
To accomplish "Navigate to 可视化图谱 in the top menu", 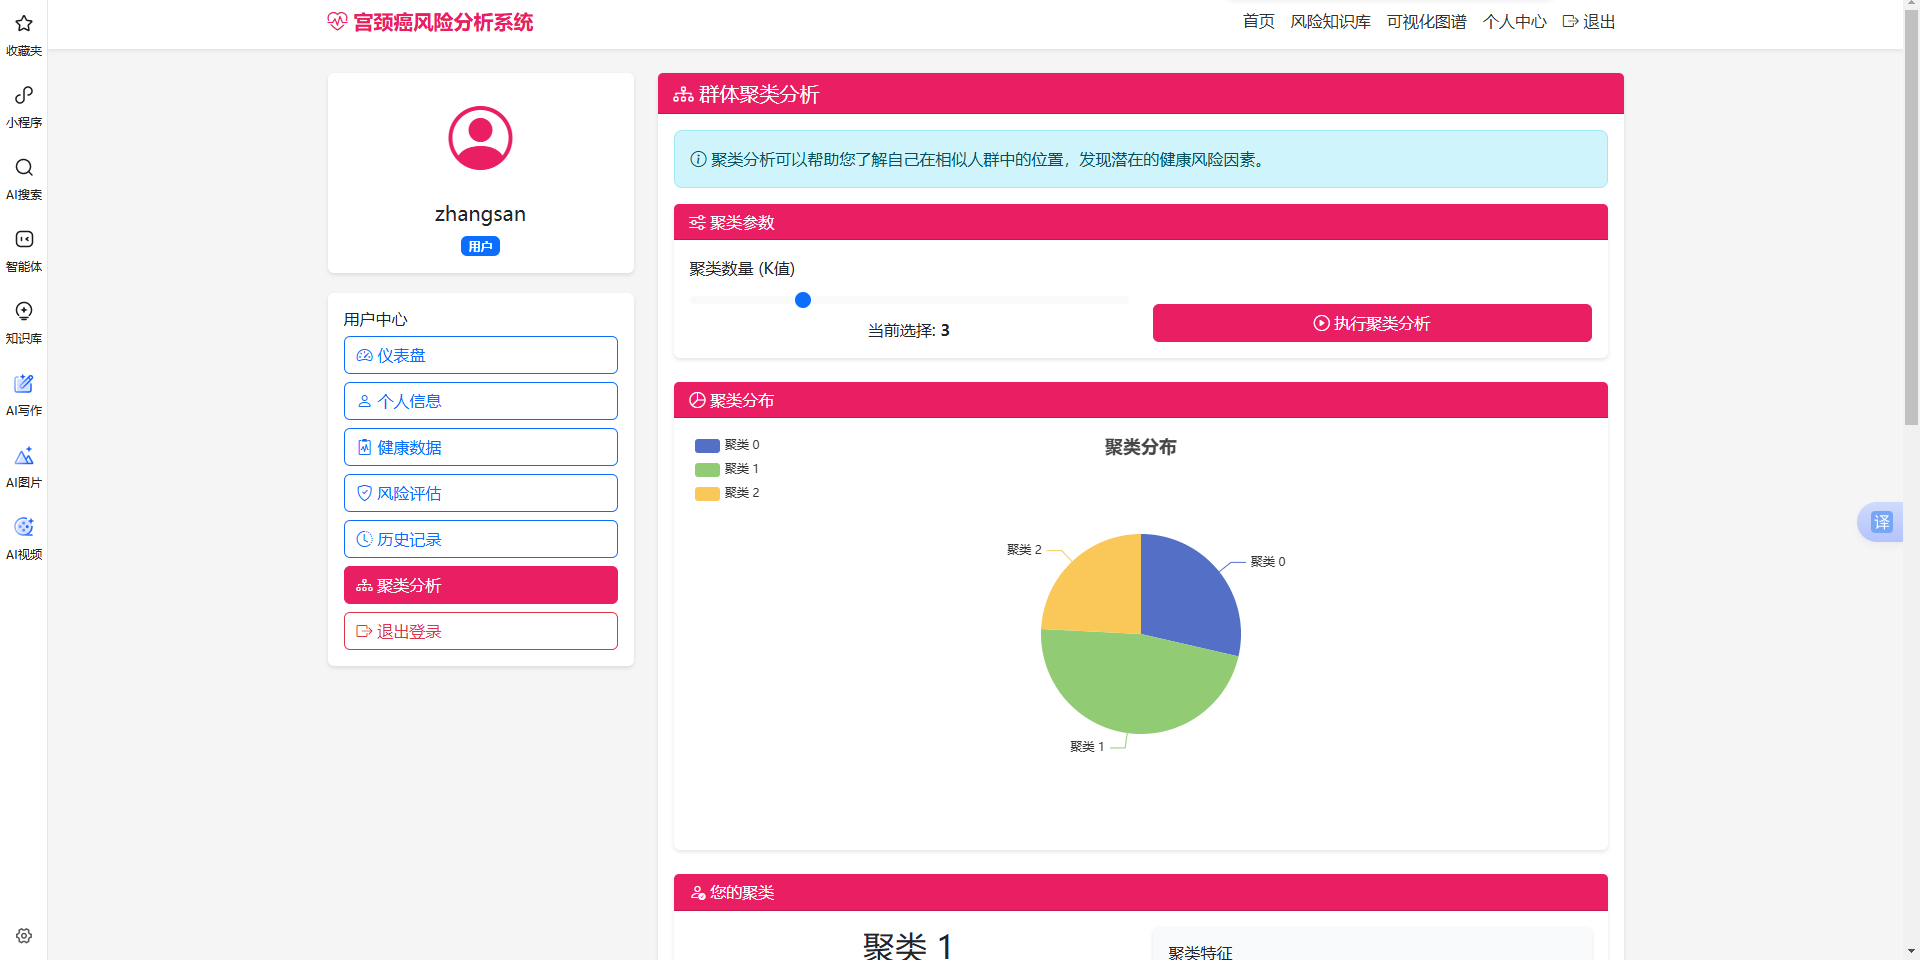I will 1426,21.
